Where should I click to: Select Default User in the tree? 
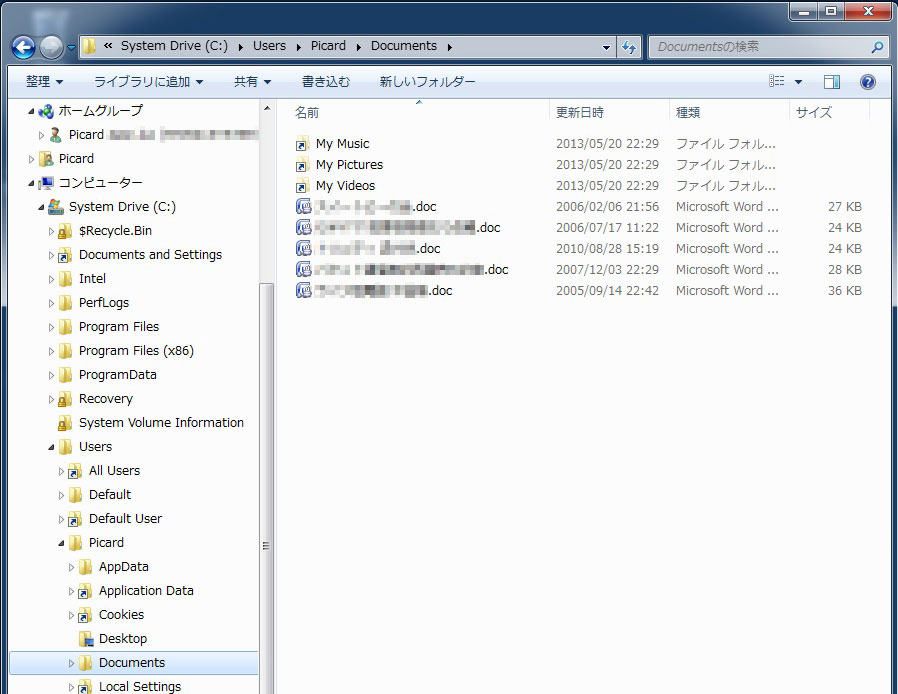(x=125, y=519)
